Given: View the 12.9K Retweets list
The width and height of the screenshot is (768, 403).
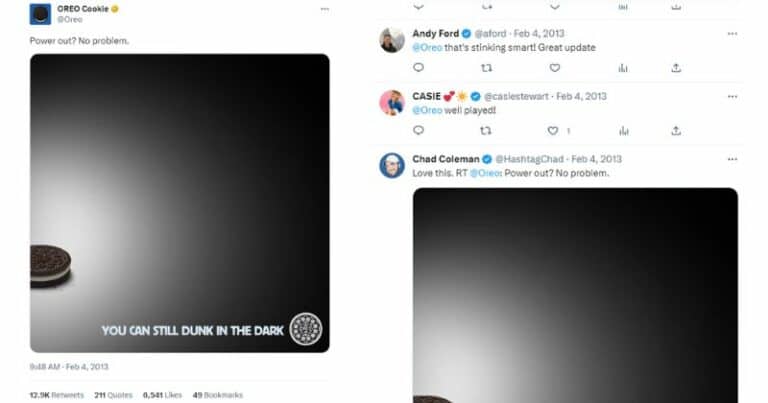Looking at the screenshot, I should pyautogui.click(x=57, y=395).
